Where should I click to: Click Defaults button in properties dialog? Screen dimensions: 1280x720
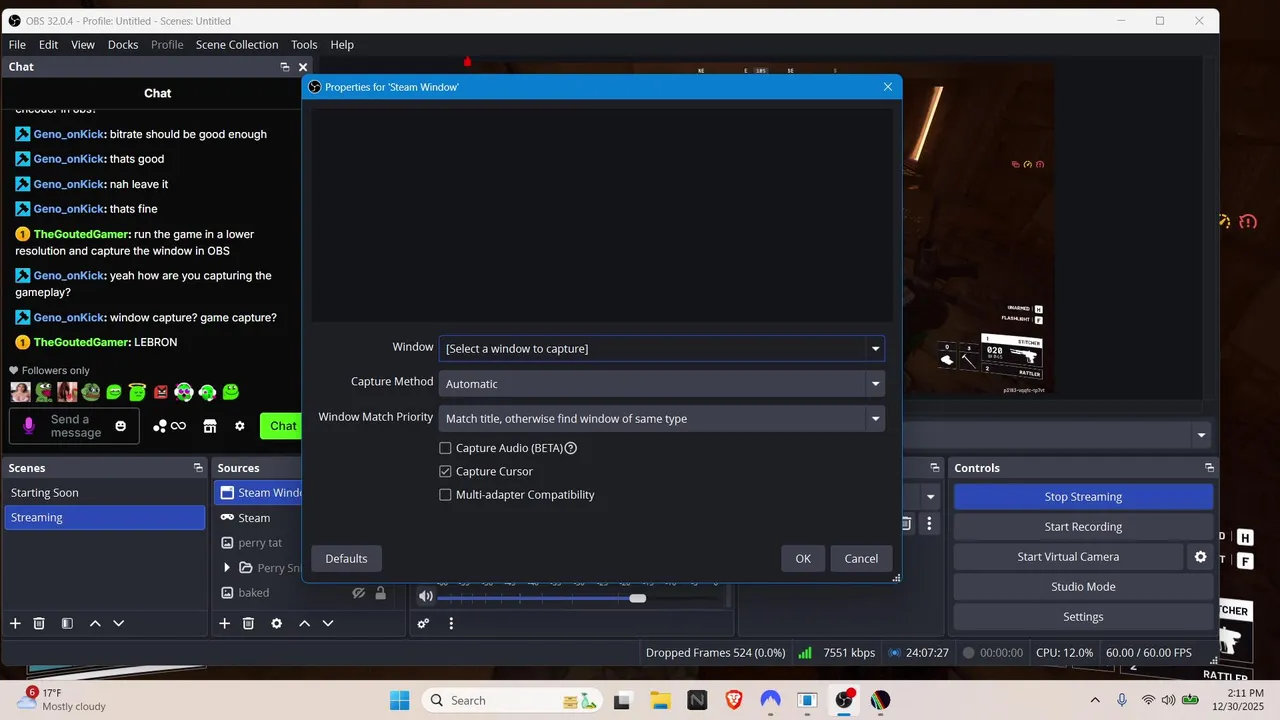coord(346,558)
